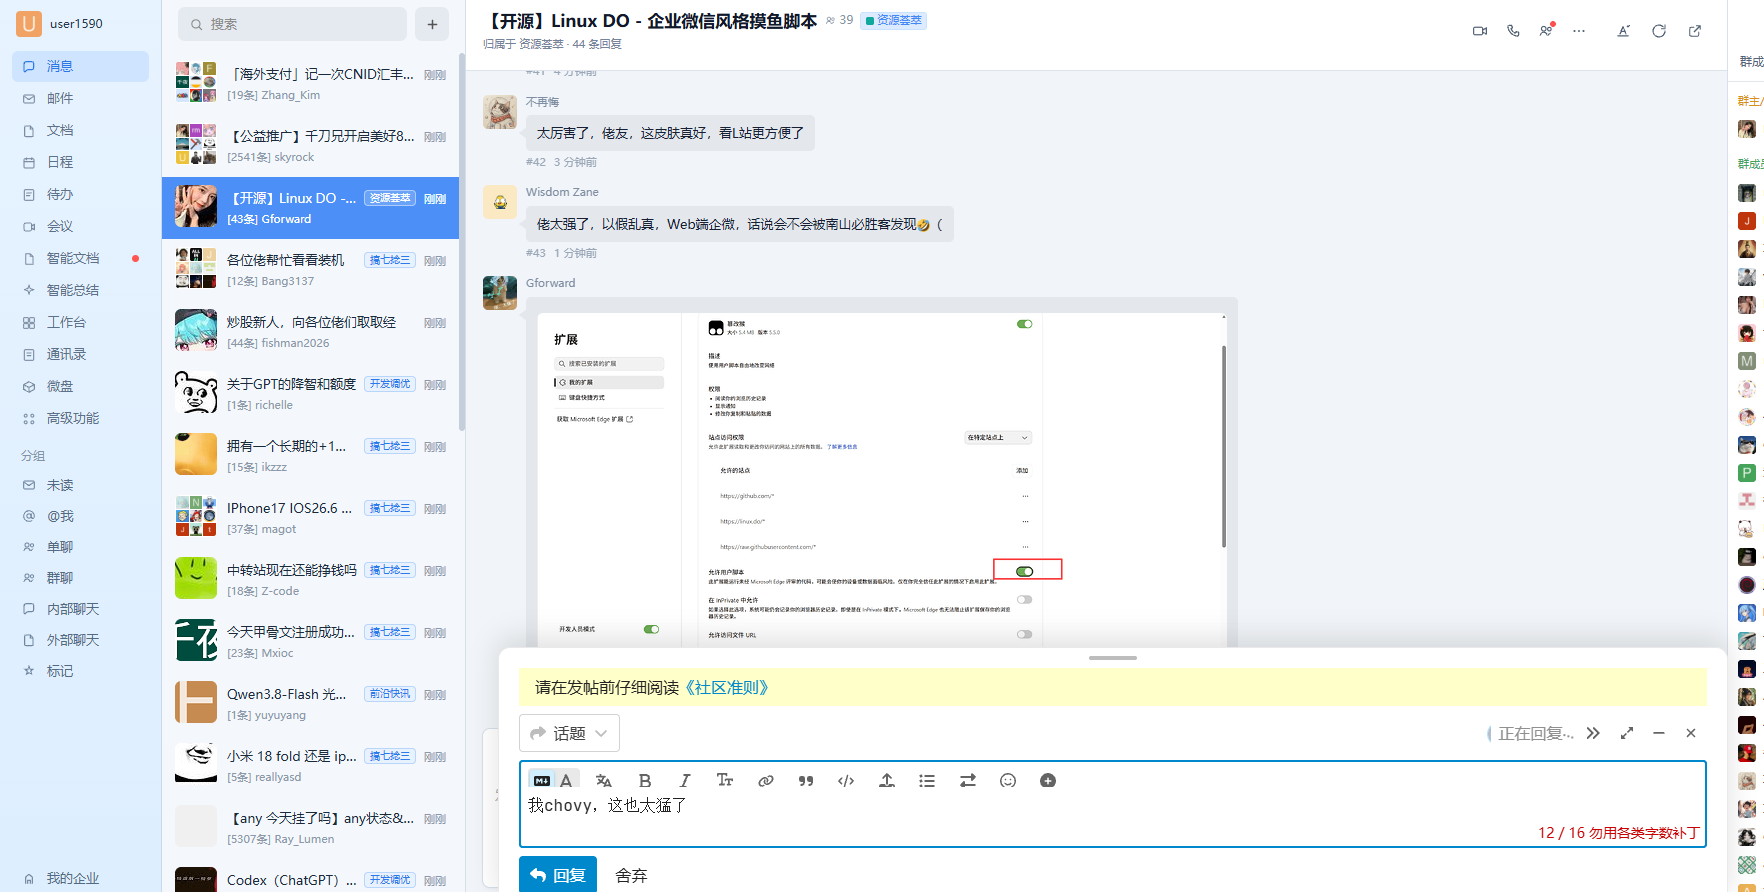The width and height of the screenshot is (1764, 892).
Task: Open the 「海外支付」记一次CNID汇丰 conversation
Action: coord(310,84)
